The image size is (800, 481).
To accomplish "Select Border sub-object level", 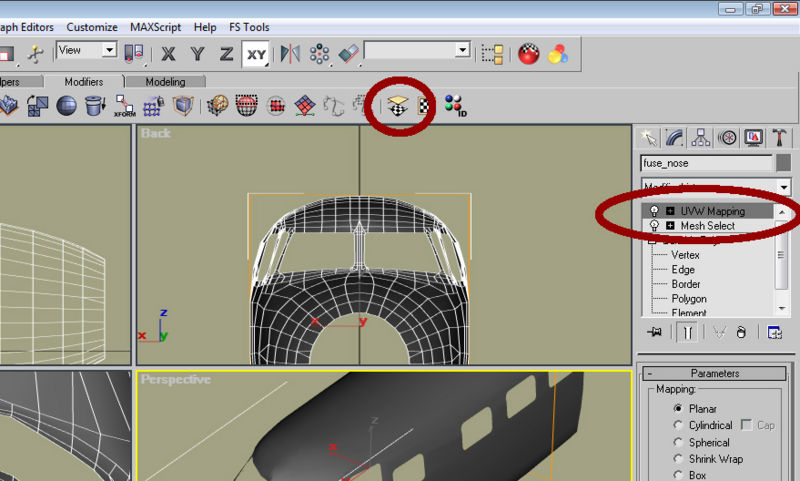I will coord(686,284).
